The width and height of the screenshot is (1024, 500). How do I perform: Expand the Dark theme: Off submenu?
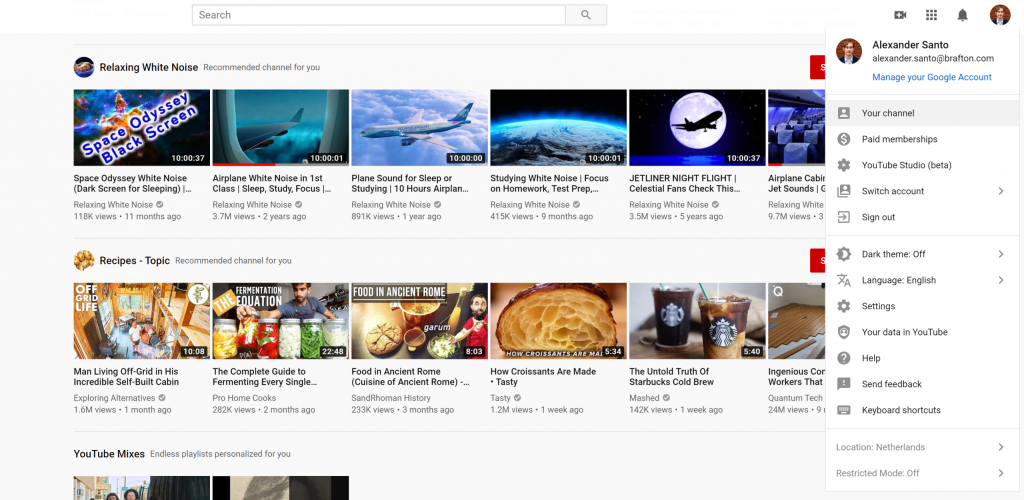pyautogui.click(x=1000, y=254)
